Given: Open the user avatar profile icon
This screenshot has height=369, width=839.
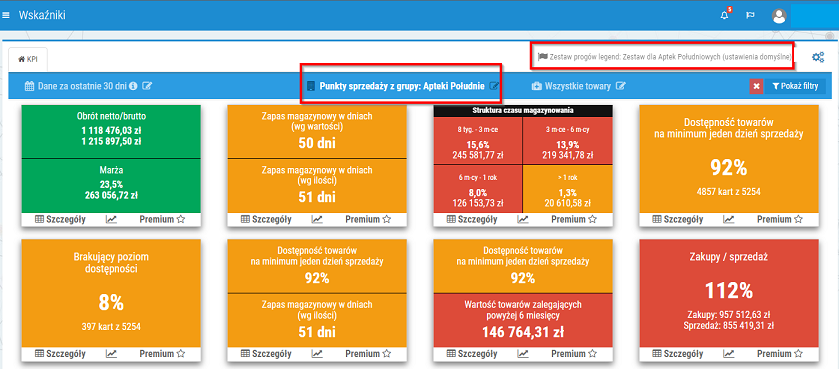Looking at the screenshot, I should pos(779,16).
